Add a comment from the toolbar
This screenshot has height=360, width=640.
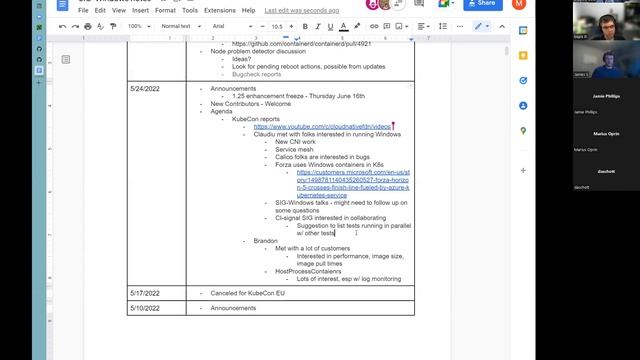point(387,27)
